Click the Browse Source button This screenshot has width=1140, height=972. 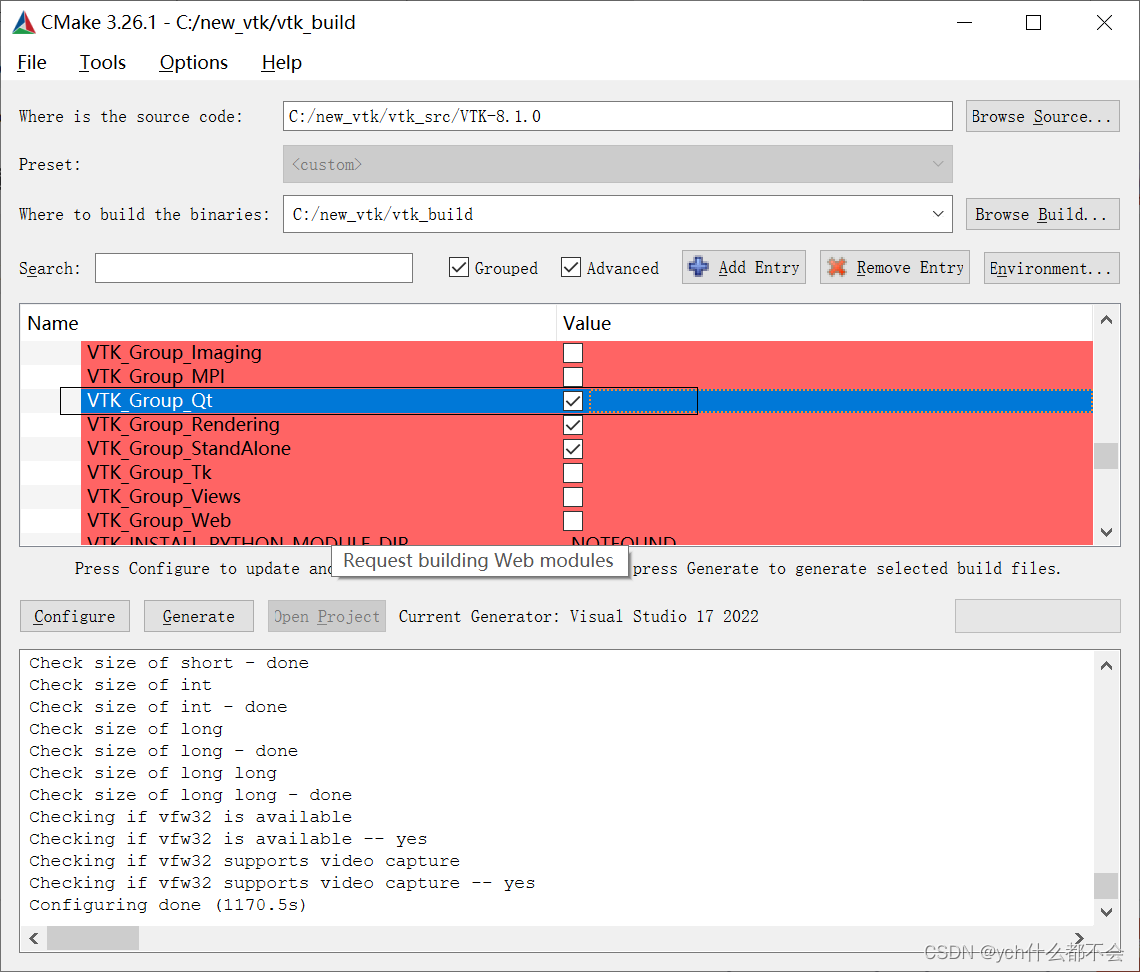click(x=1042, y=116)
